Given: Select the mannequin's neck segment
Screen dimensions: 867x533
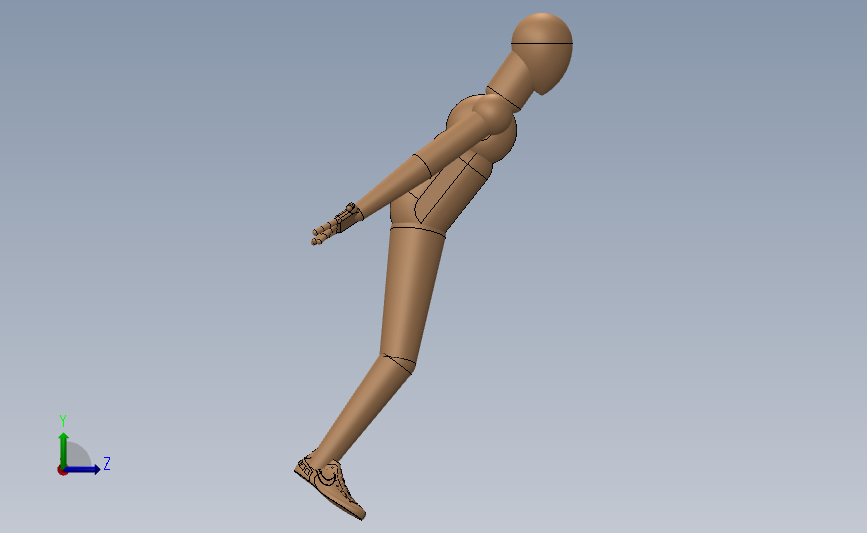Looking at the screenshot, I should pos(512,79).
